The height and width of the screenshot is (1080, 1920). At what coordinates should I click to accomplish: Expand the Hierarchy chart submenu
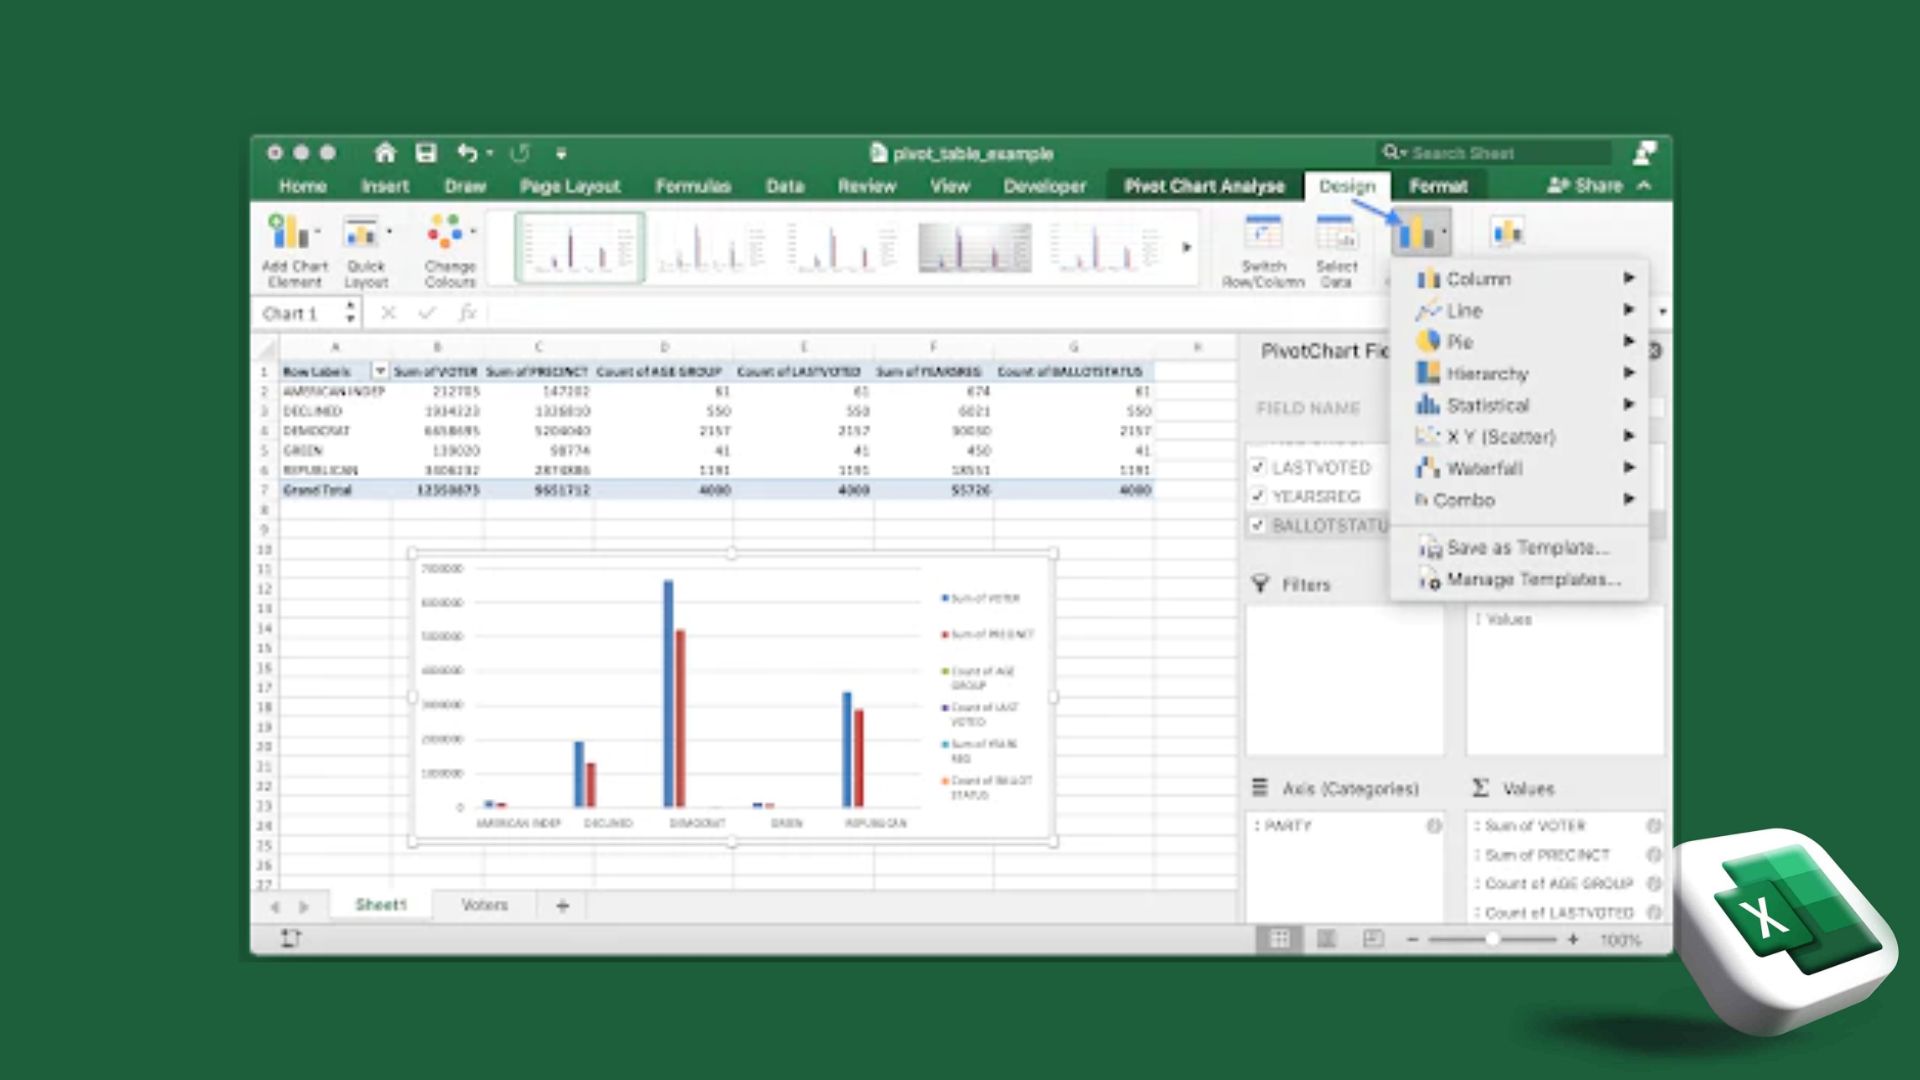1628,373
